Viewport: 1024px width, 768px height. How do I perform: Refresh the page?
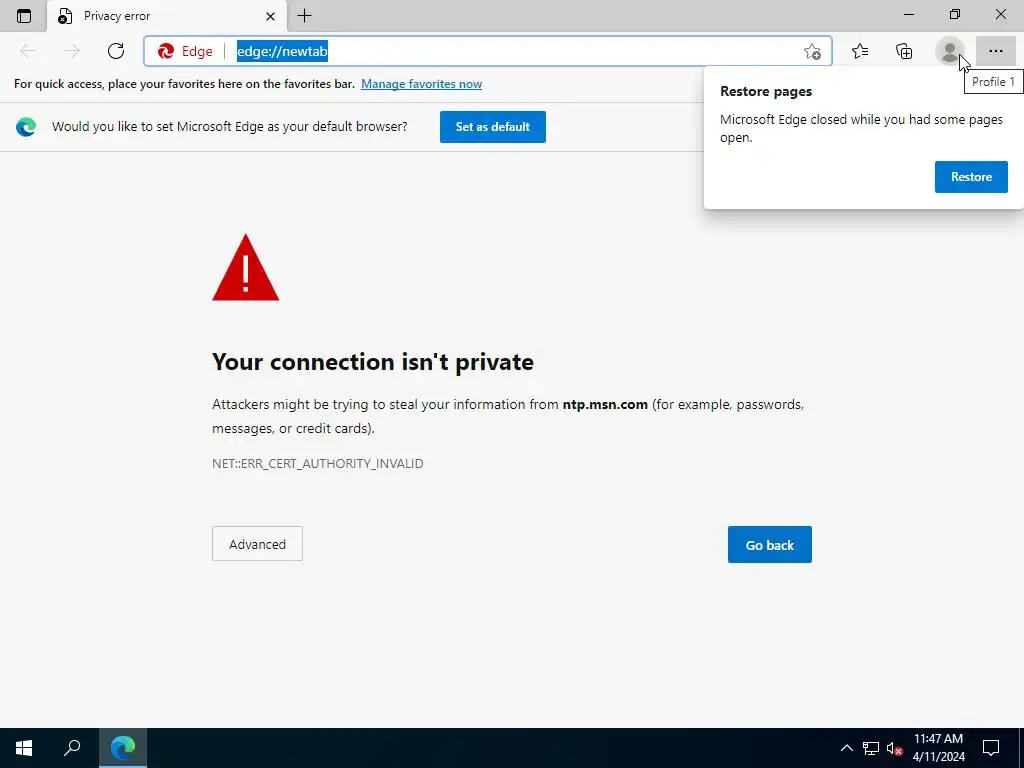[x=116, y=51]
